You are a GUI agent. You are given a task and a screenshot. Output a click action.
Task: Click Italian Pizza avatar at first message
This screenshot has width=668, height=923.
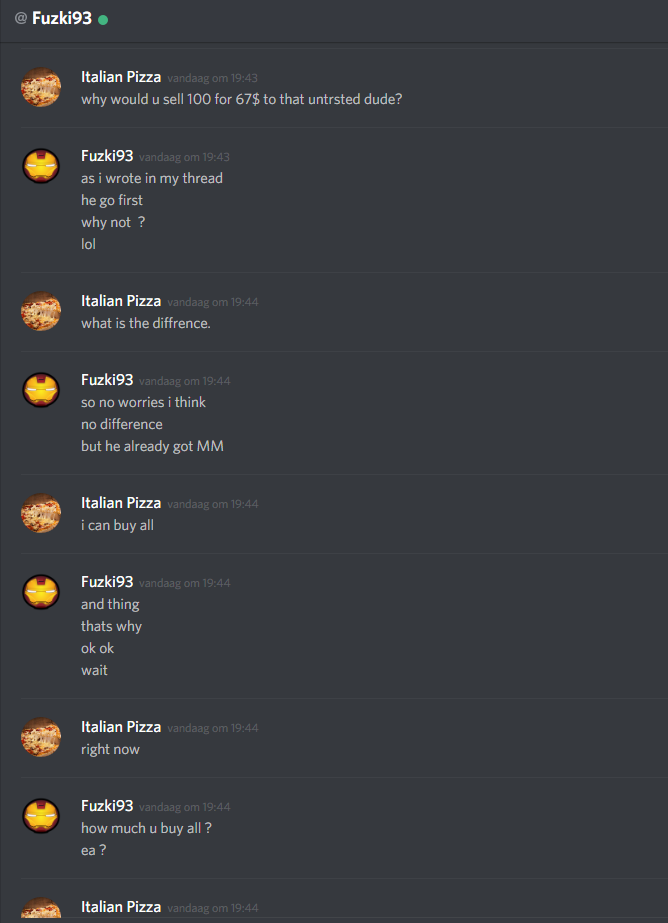(41, 87)
